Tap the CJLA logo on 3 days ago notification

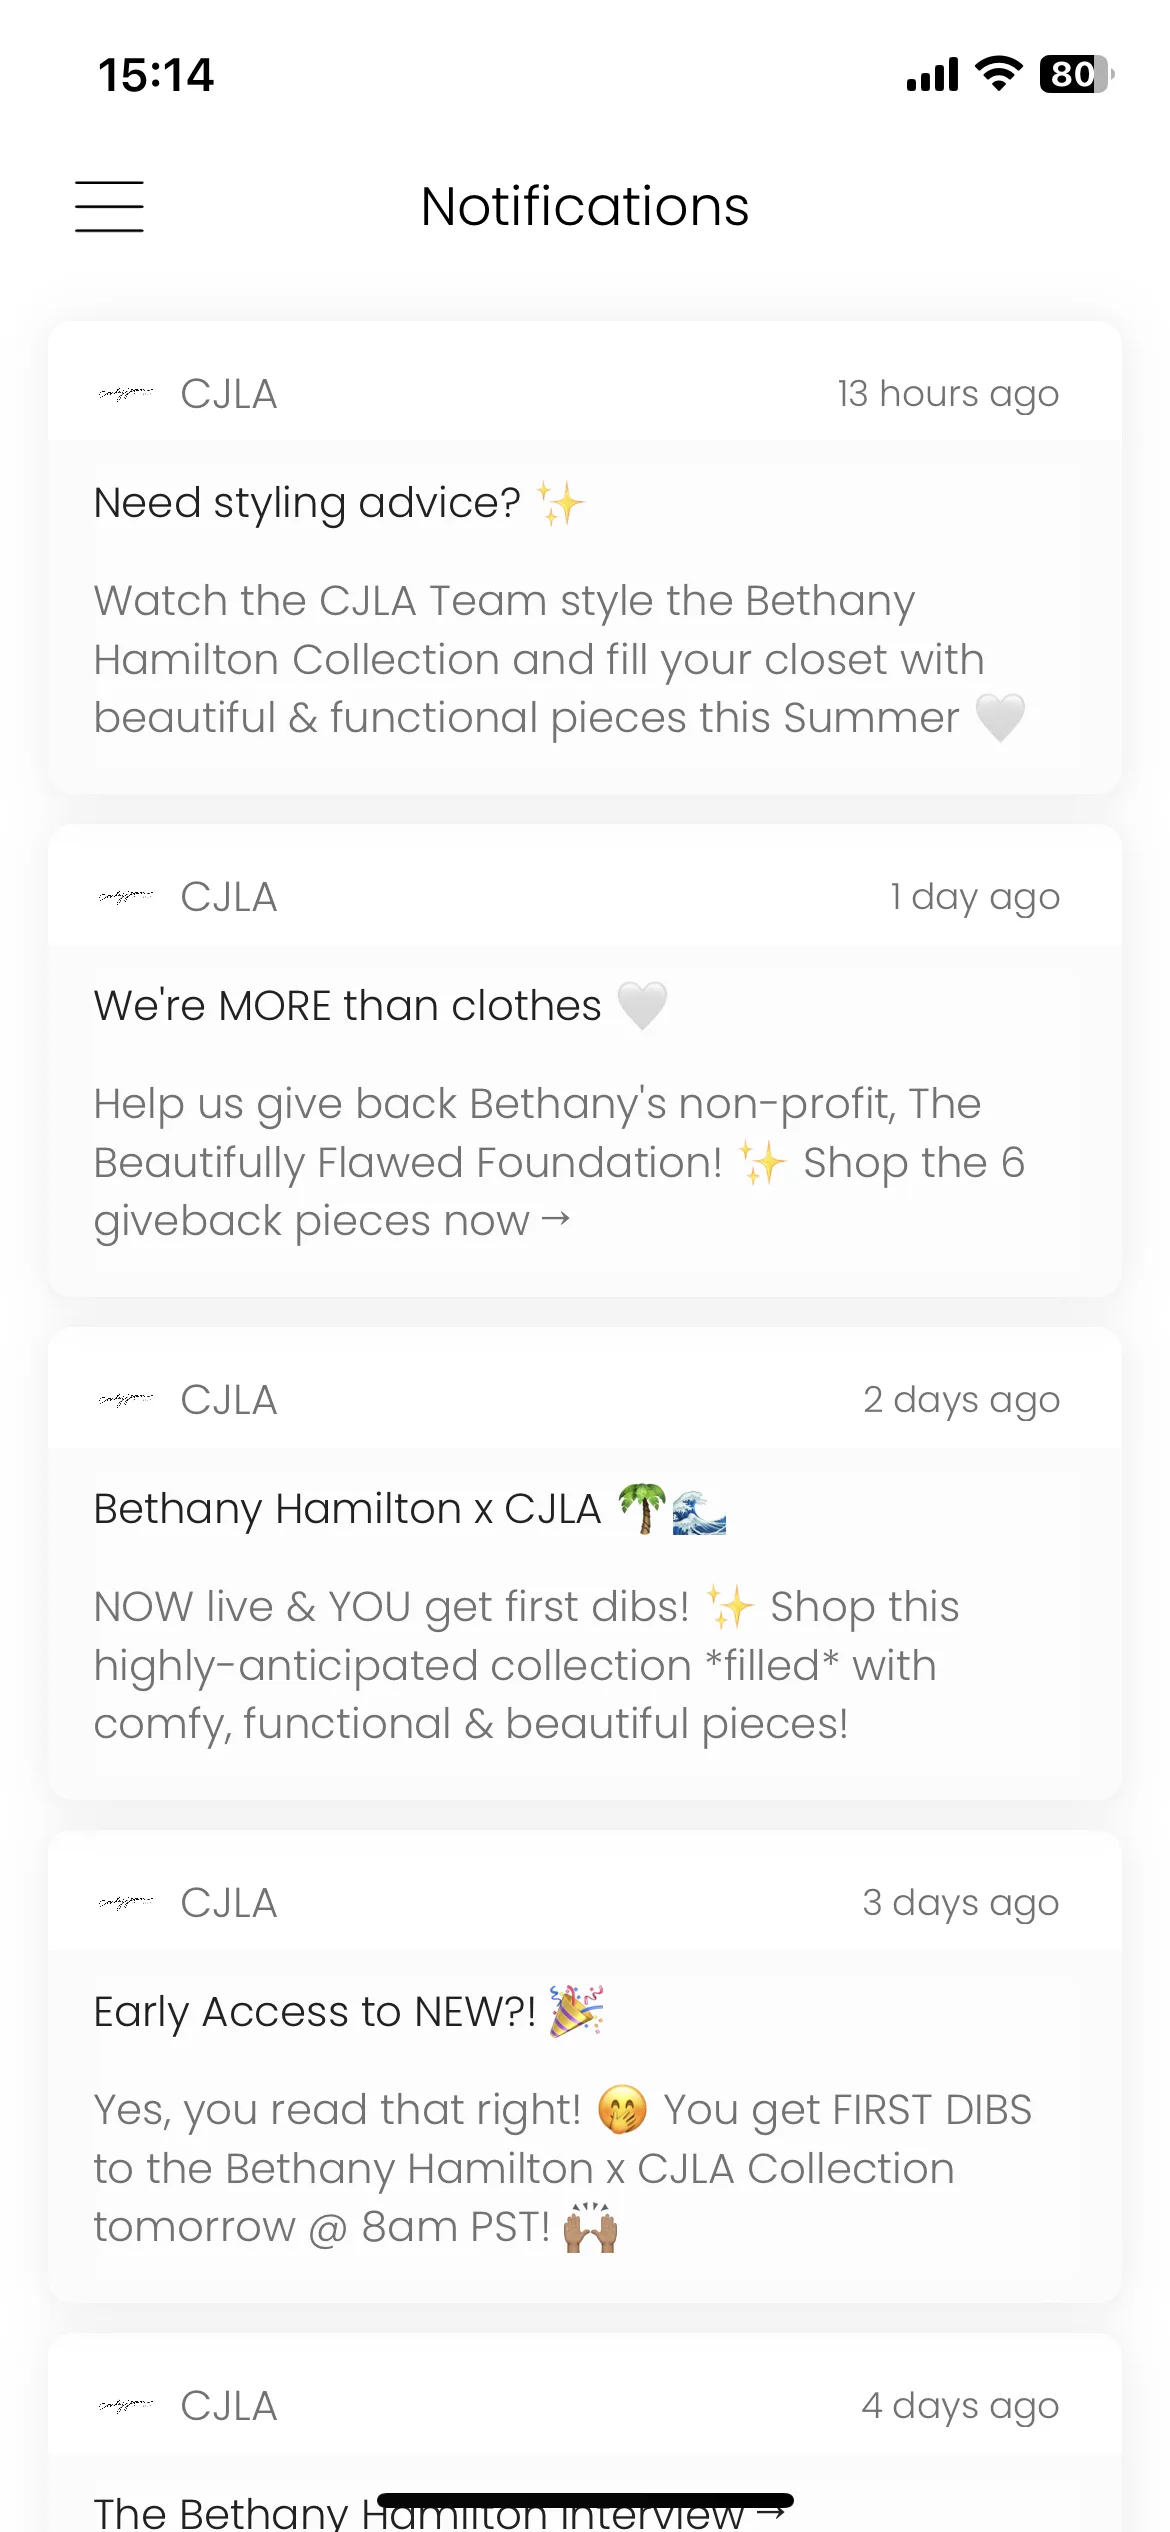(126, 1903)
